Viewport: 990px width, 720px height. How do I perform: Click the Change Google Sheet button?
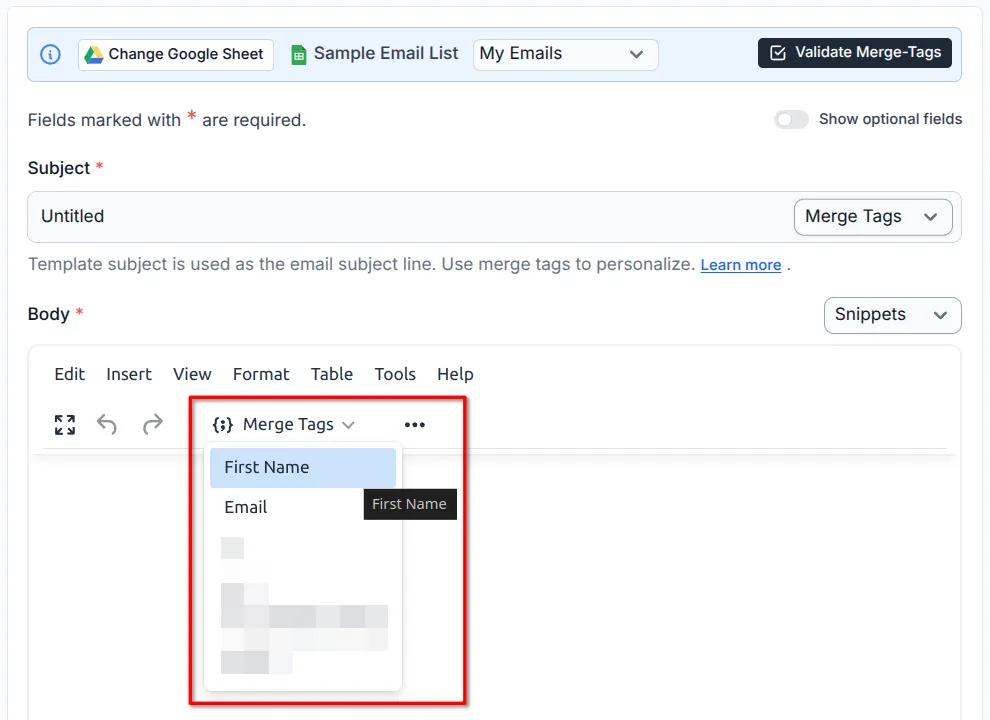175,54
